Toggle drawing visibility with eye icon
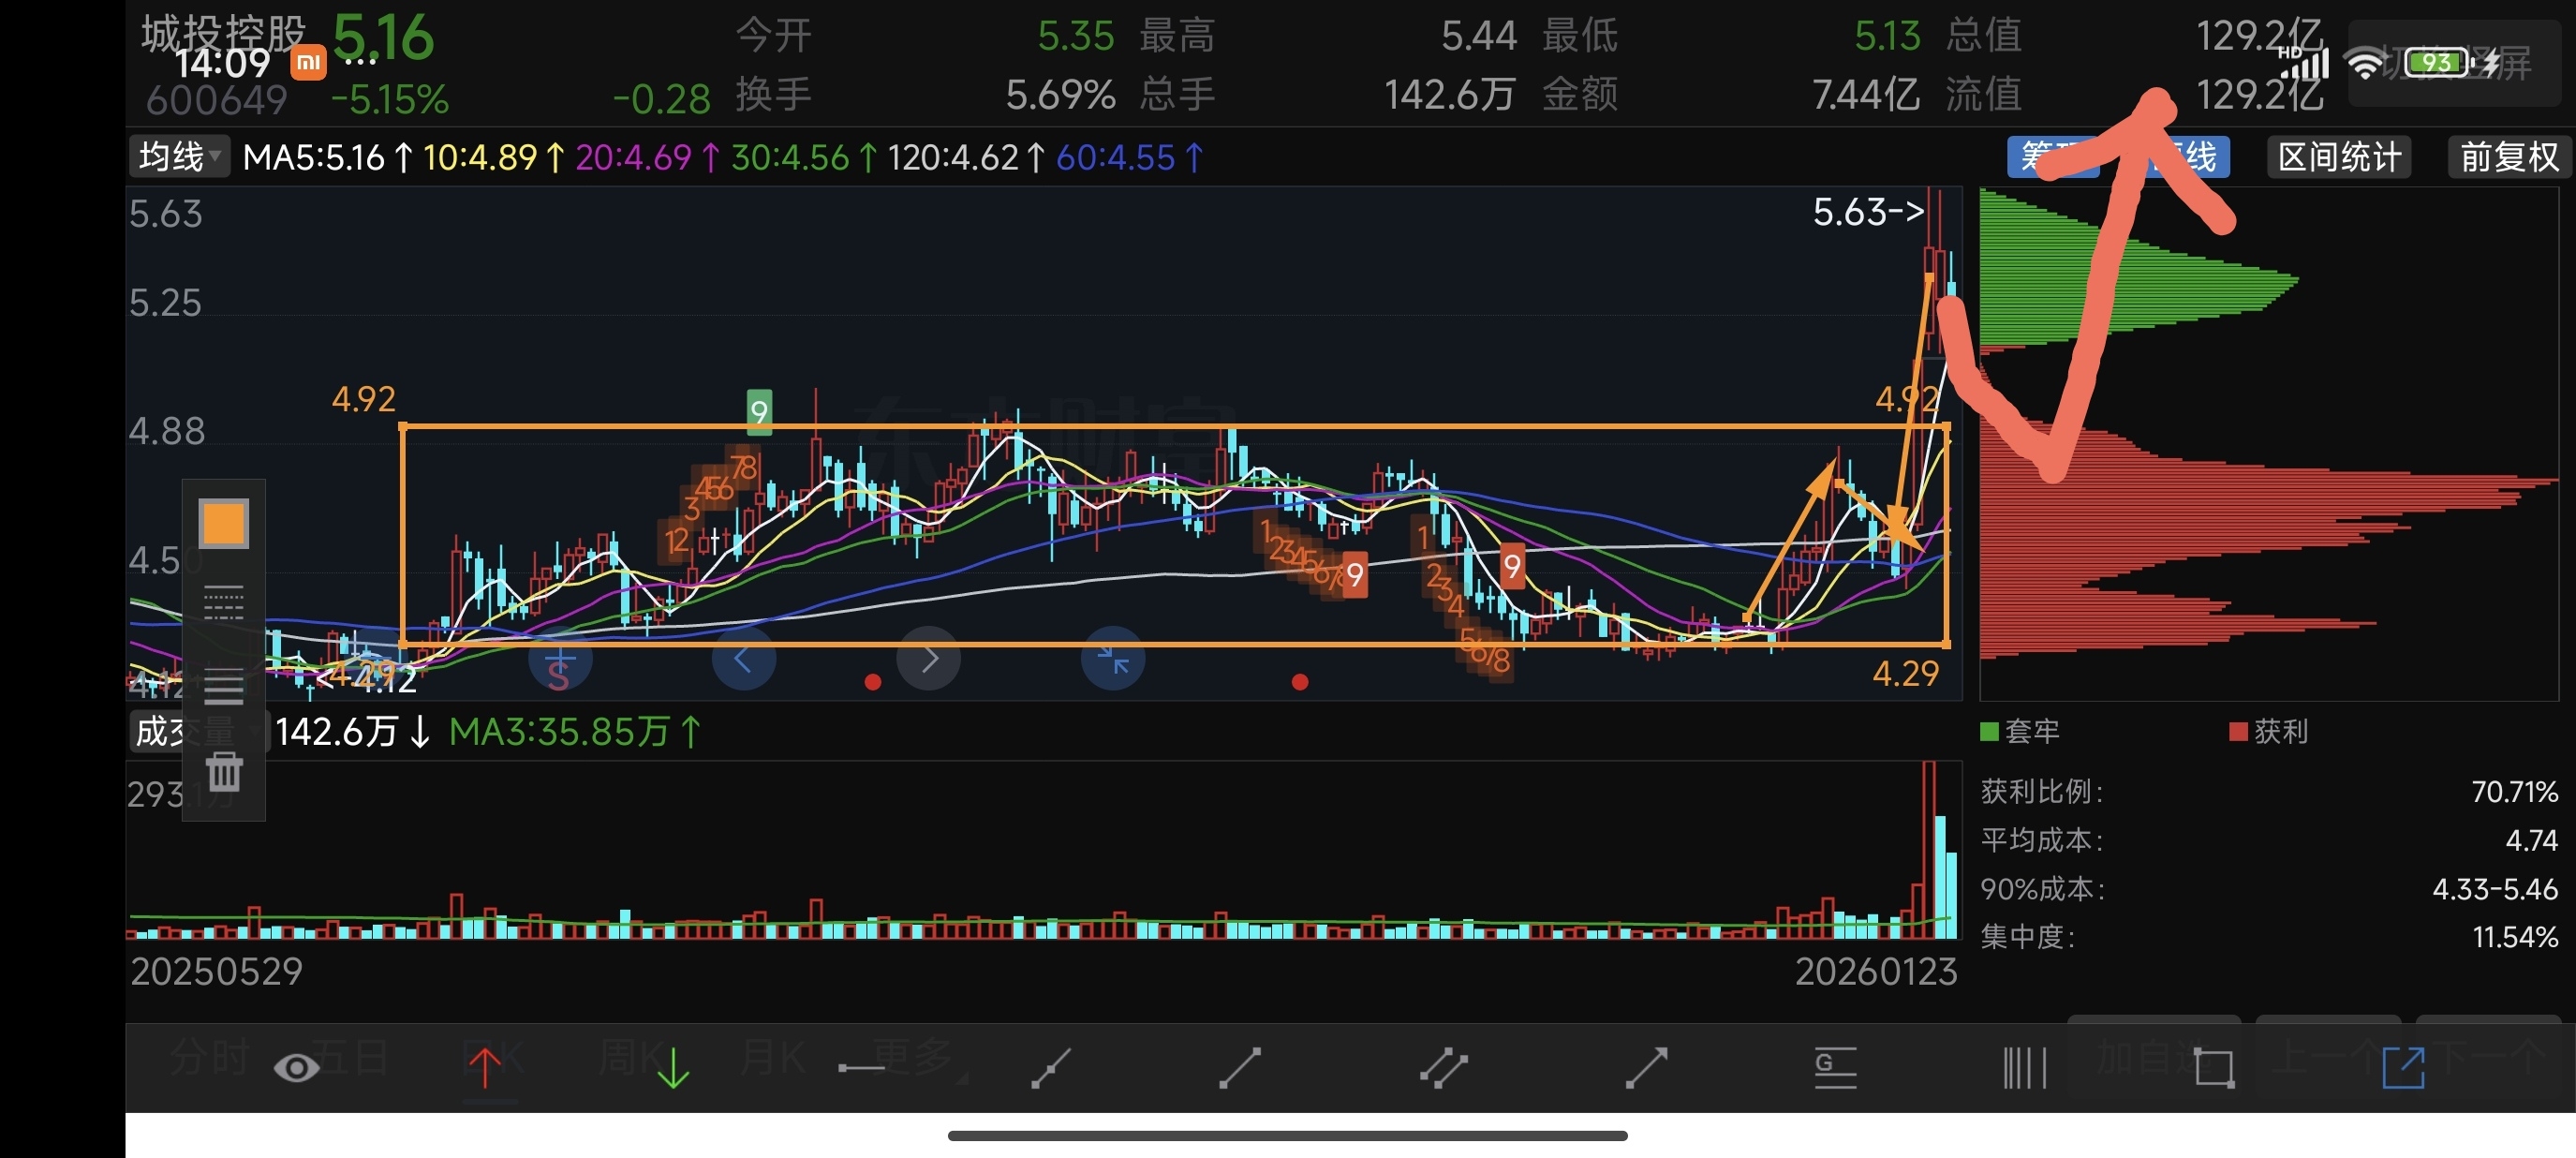Viewport: 2576px width, 1158px height. (296, 1068)
